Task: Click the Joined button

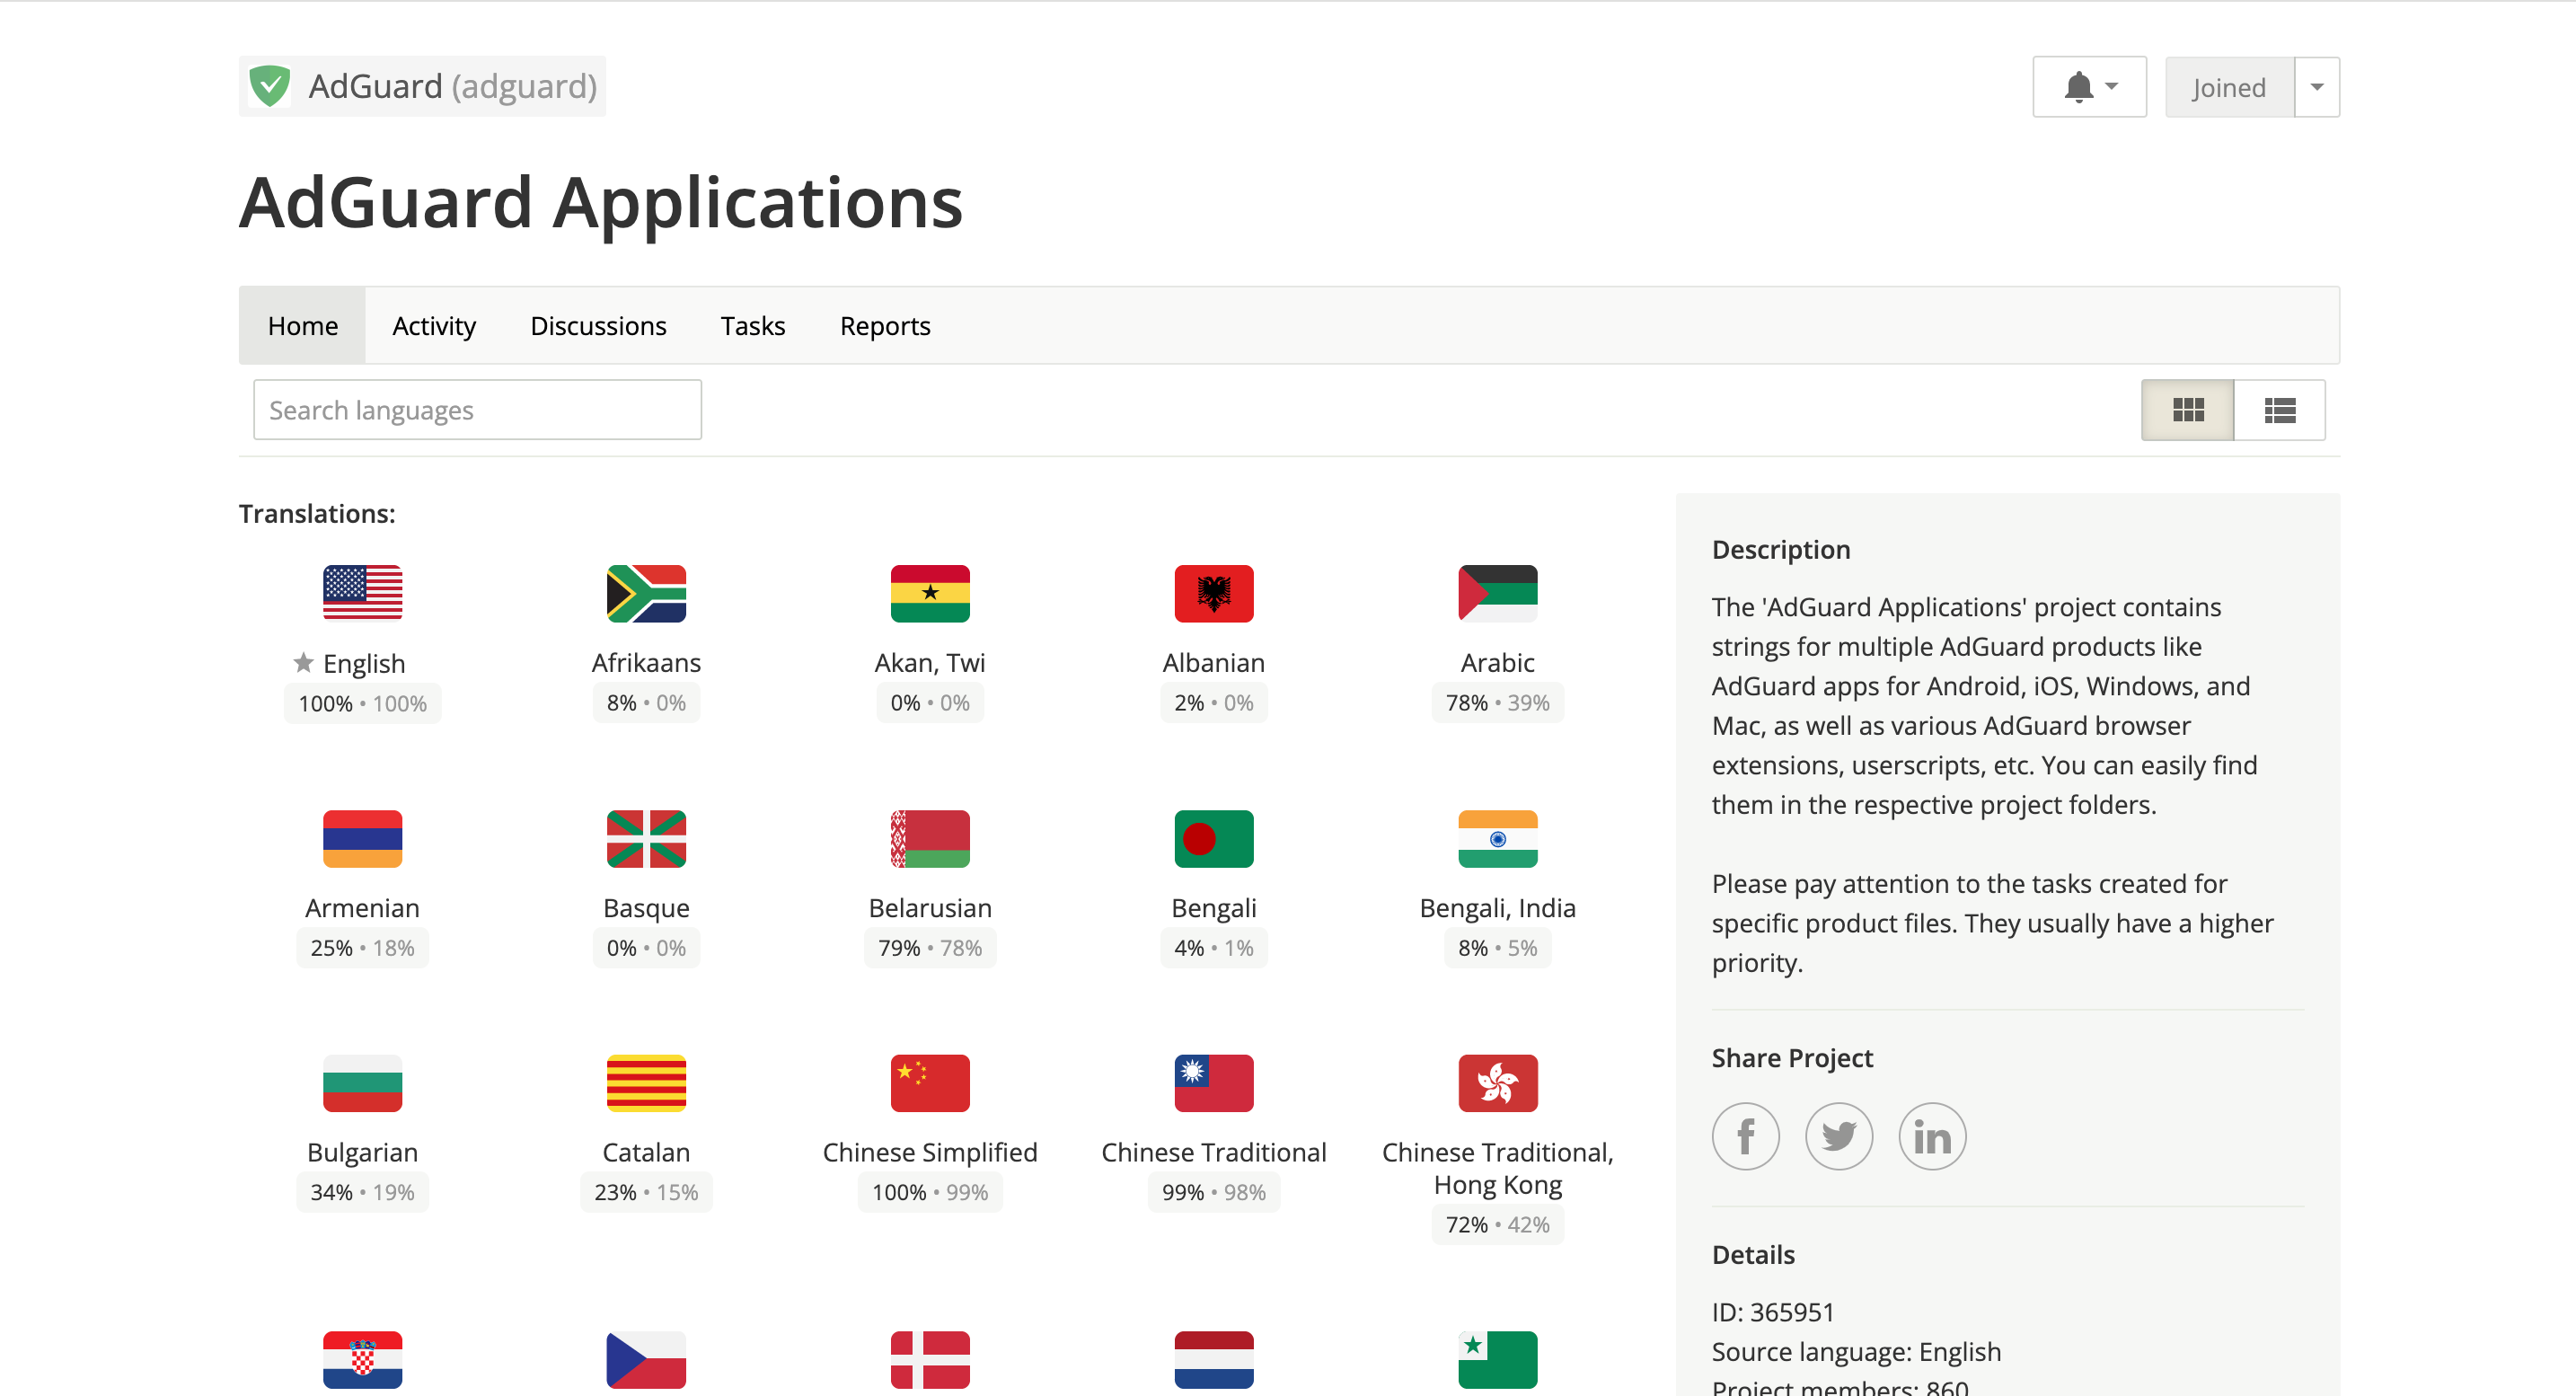Action: pyautogui.click(x=2229, y=87)
